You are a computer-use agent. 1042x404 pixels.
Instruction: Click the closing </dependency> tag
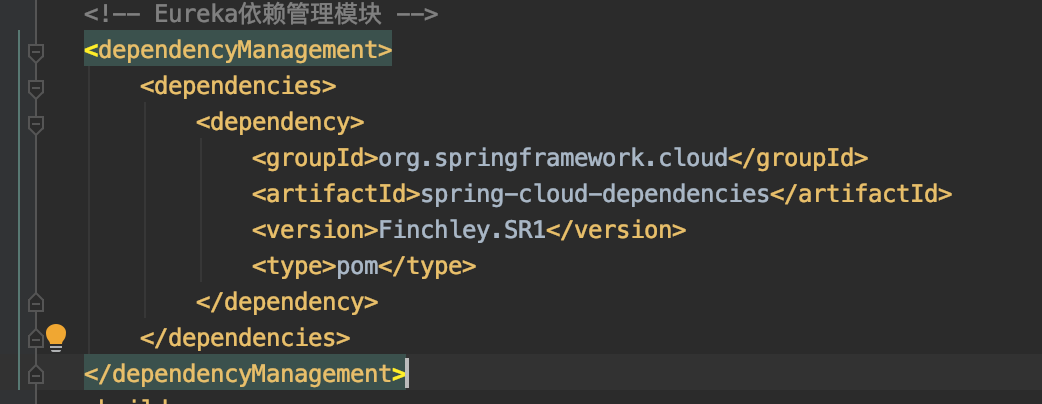[x=287, y=302]
